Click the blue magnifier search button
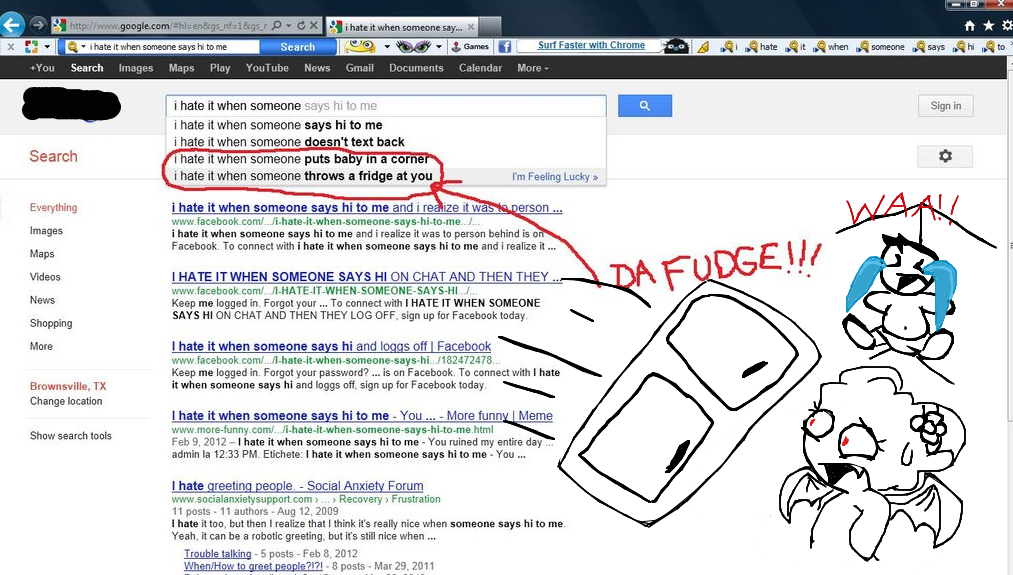This screenshot has height=575, width=1013. tap(645, 106)
